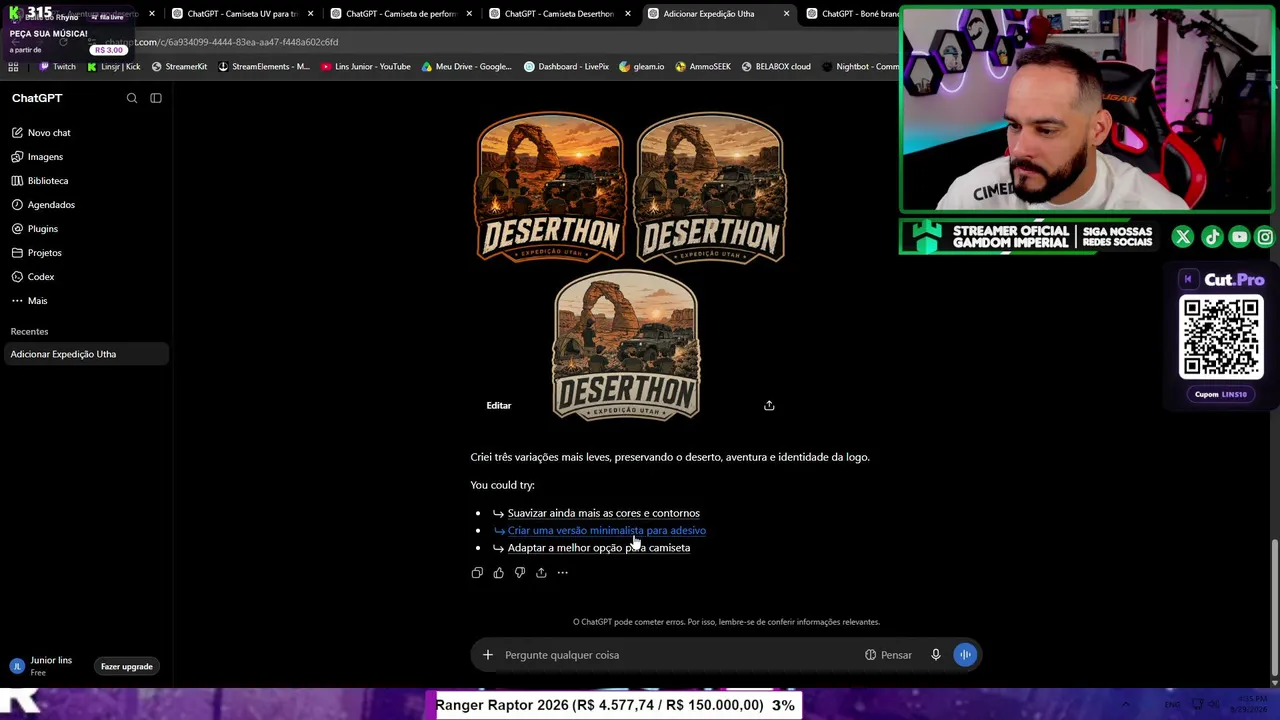Close the 'ChatGPT - Camiseta Deserthon' tab

click(x=628, y=14)
